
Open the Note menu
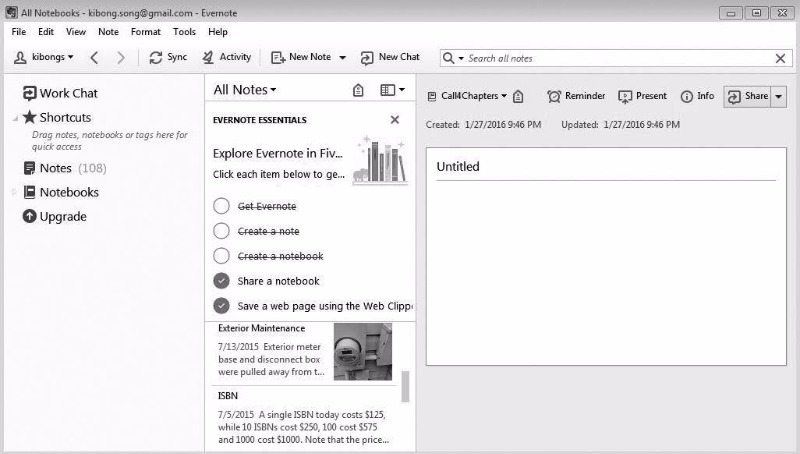pyautogui.click(x=108, y=32)
